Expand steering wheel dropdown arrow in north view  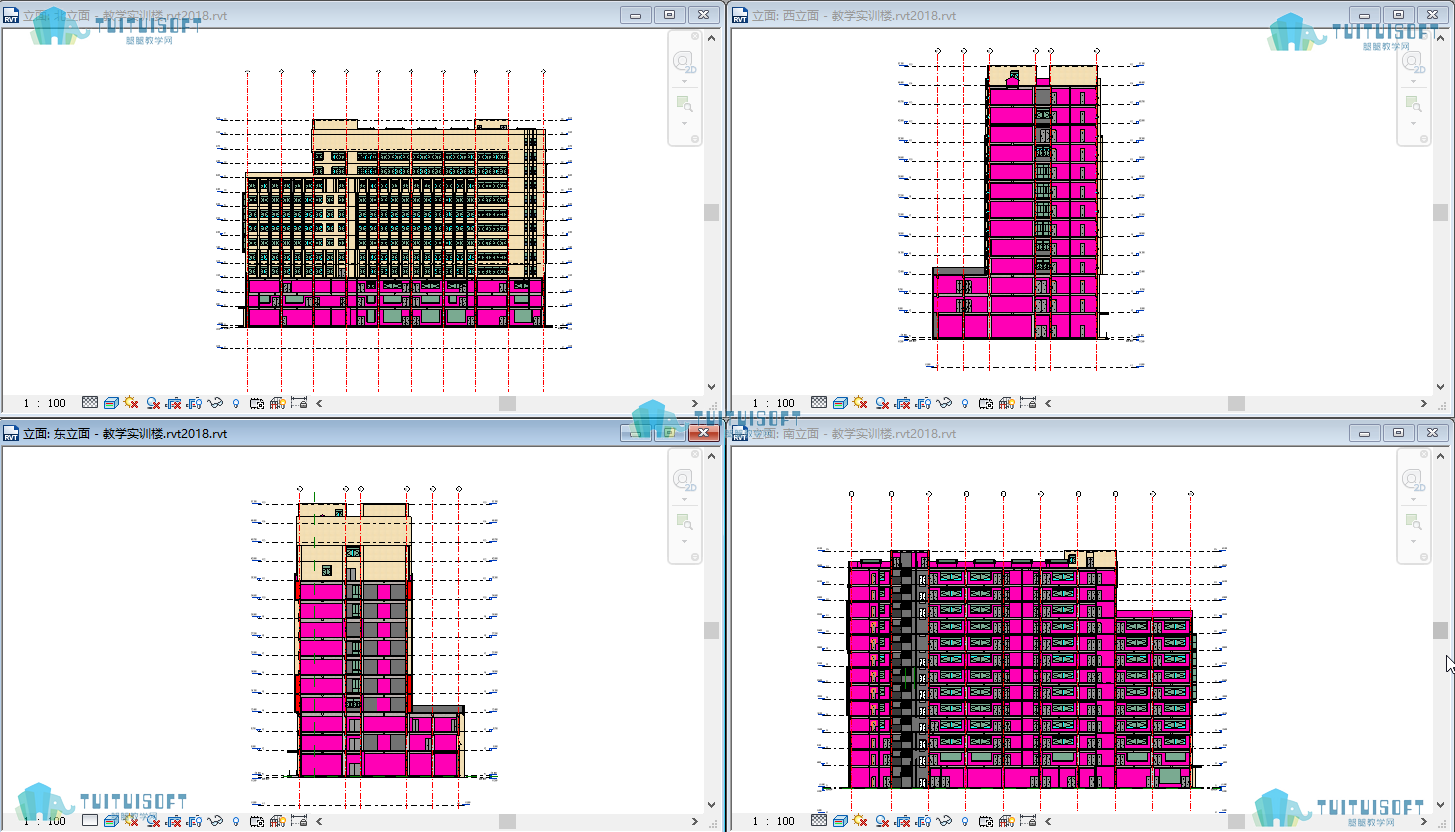(x=685, y=82)
